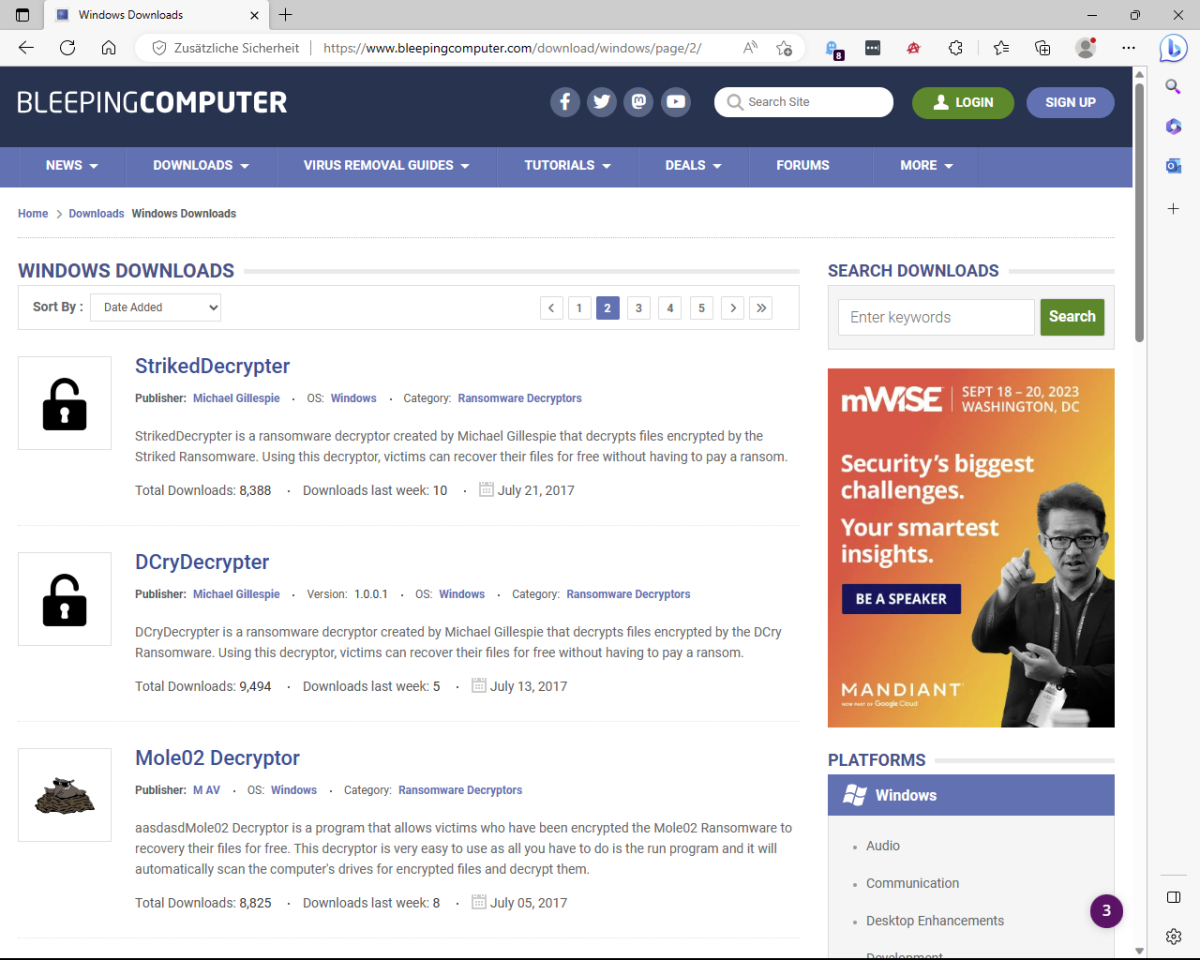Image resolution: width=1200 pixels, height=960 pixels.
Task: Expand the TUTORIALS menu
Action: [568, 166]
